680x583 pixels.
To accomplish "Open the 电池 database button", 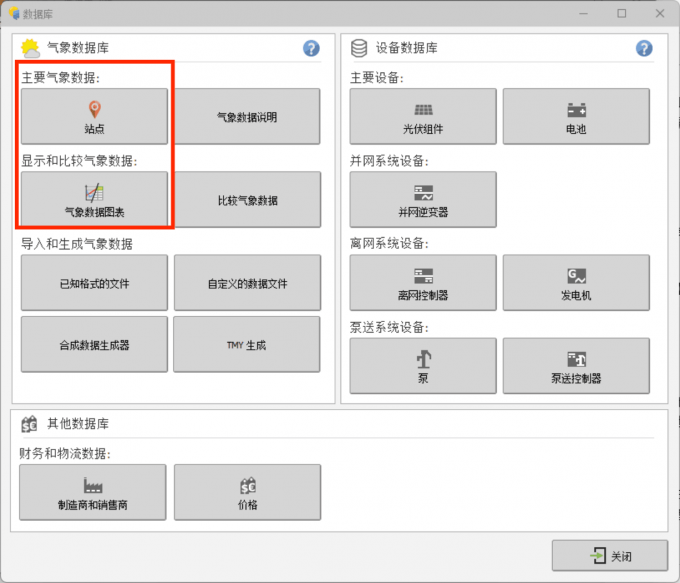I will pos(576,116).
